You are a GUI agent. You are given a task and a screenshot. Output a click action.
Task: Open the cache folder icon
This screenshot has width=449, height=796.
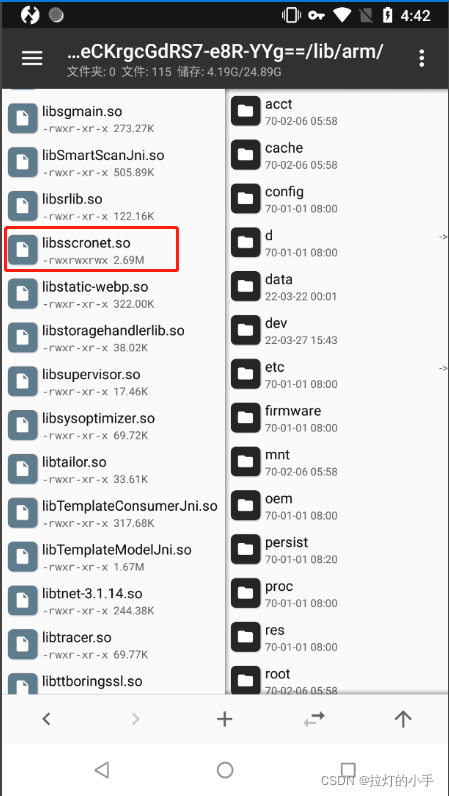[245, 155]
